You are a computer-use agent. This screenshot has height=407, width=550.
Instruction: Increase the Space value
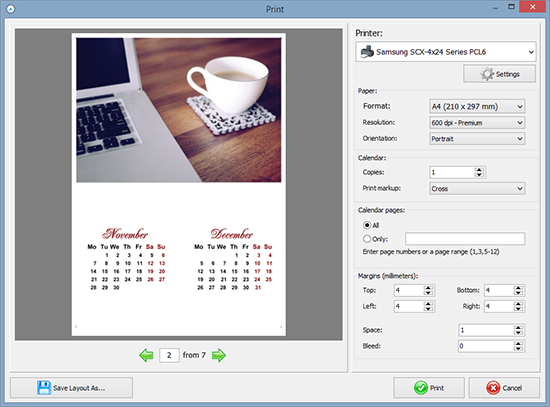518,327
